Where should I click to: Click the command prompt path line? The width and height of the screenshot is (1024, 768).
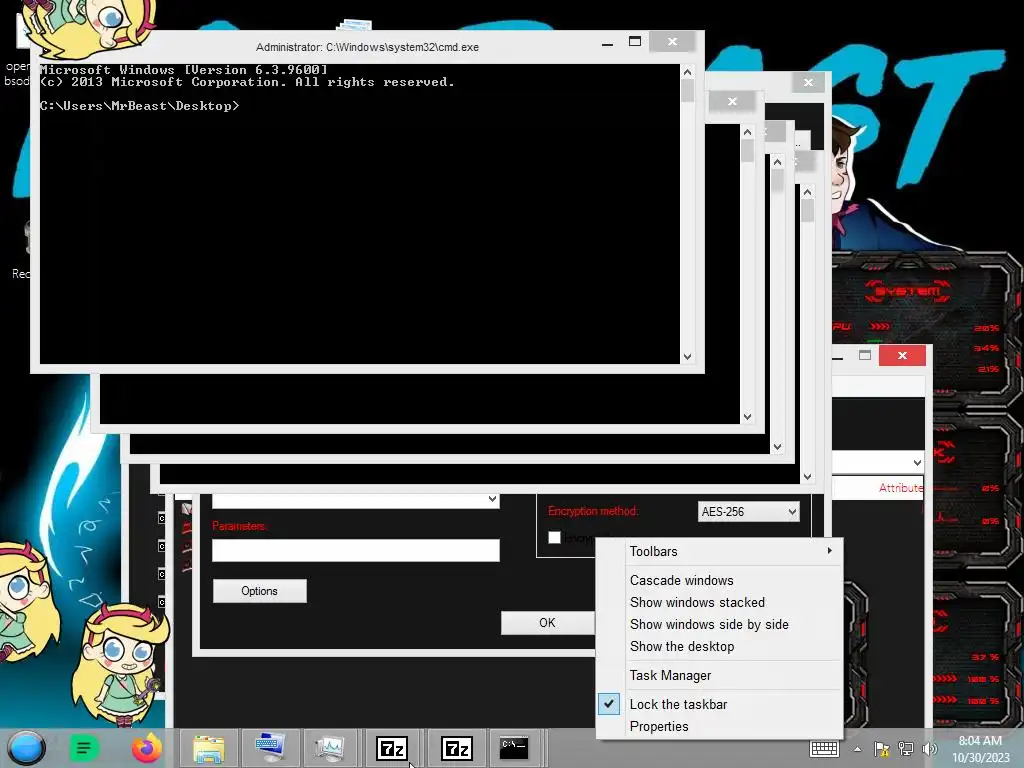click(140, 106)
